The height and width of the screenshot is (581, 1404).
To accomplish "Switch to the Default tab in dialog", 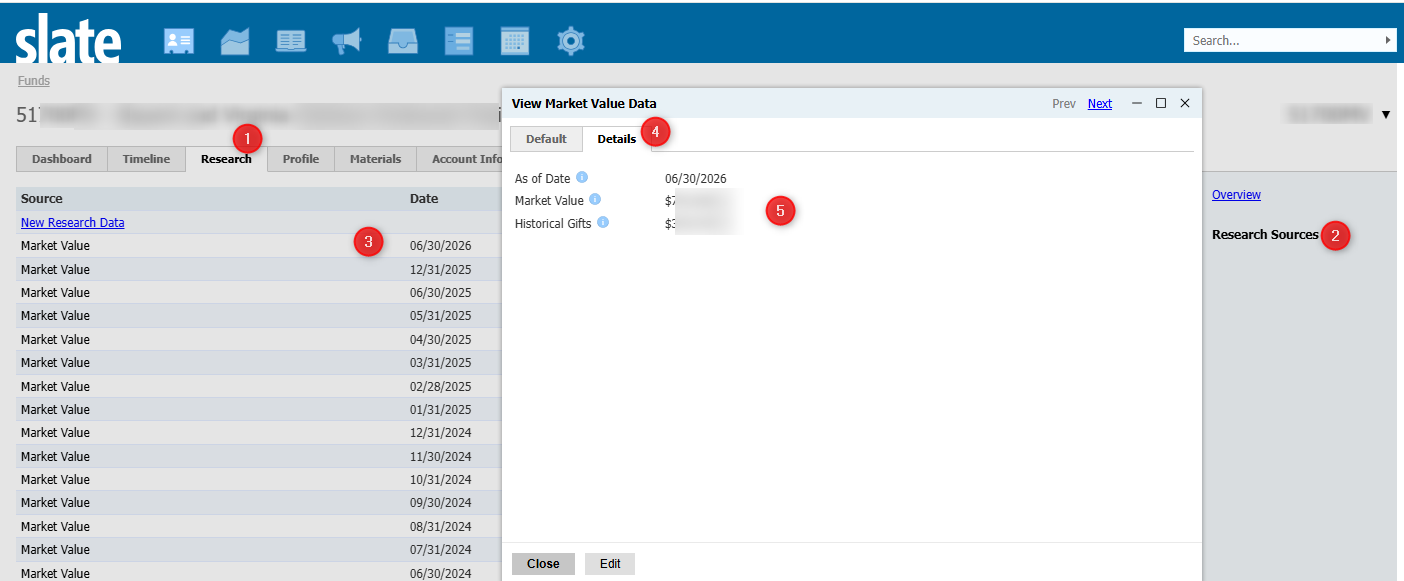I will 546,139.
